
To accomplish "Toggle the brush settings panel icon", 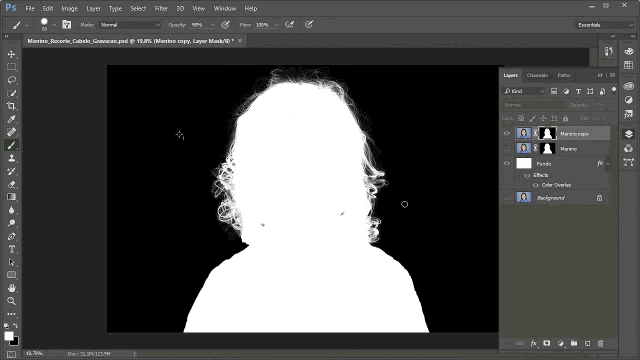I will pos(67,25).
